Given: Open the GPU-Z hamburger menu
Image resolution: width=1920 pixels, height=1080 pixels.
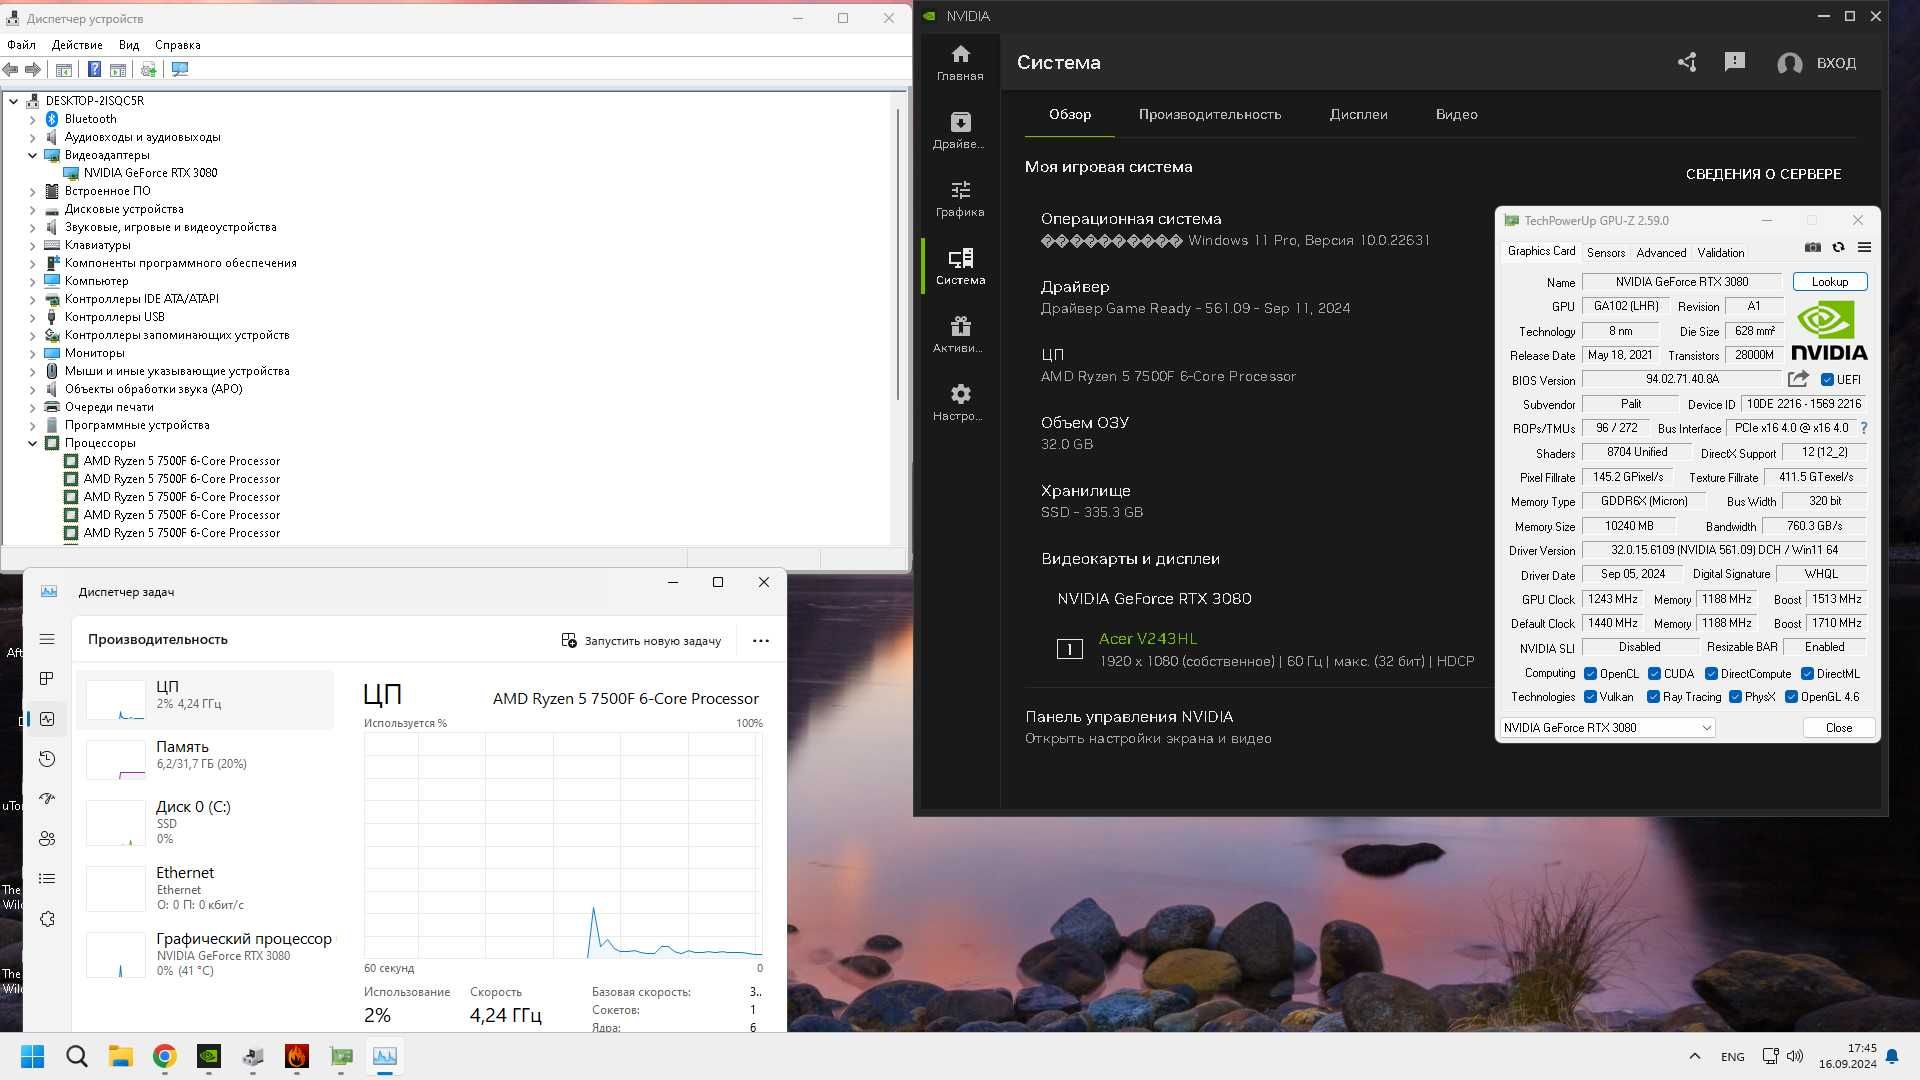Looking at the screenshot, I should 1864,247.
